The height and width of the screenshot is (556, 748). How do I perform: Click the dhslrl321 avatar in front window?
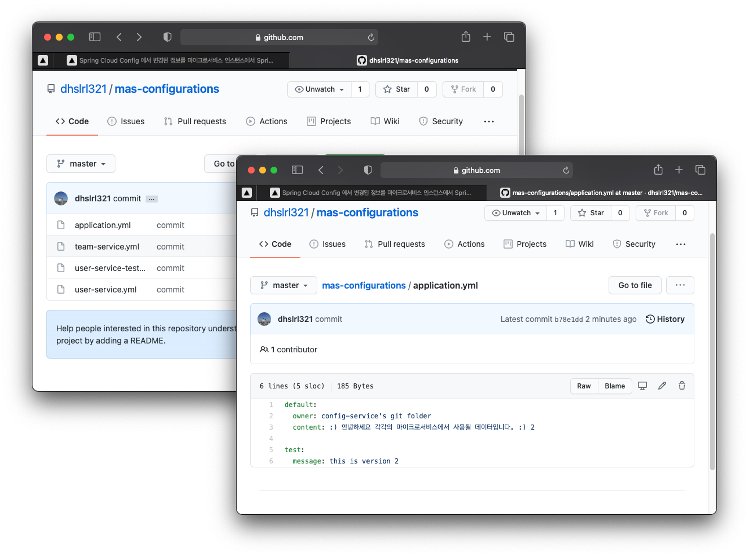[x=264, y=319]
